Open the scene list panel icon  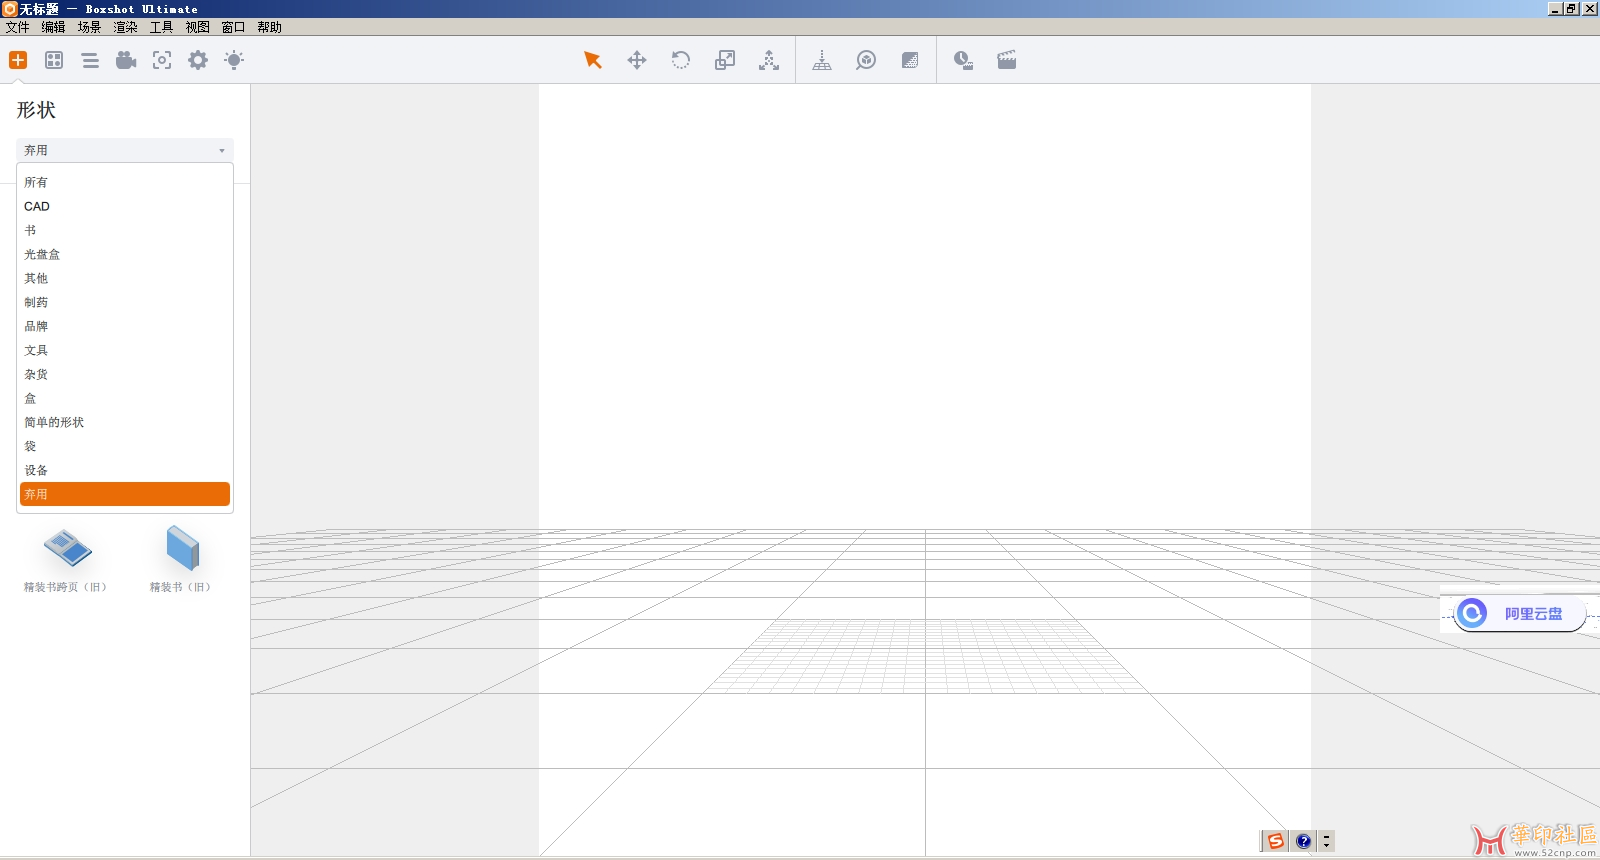[x=90, y=60]
